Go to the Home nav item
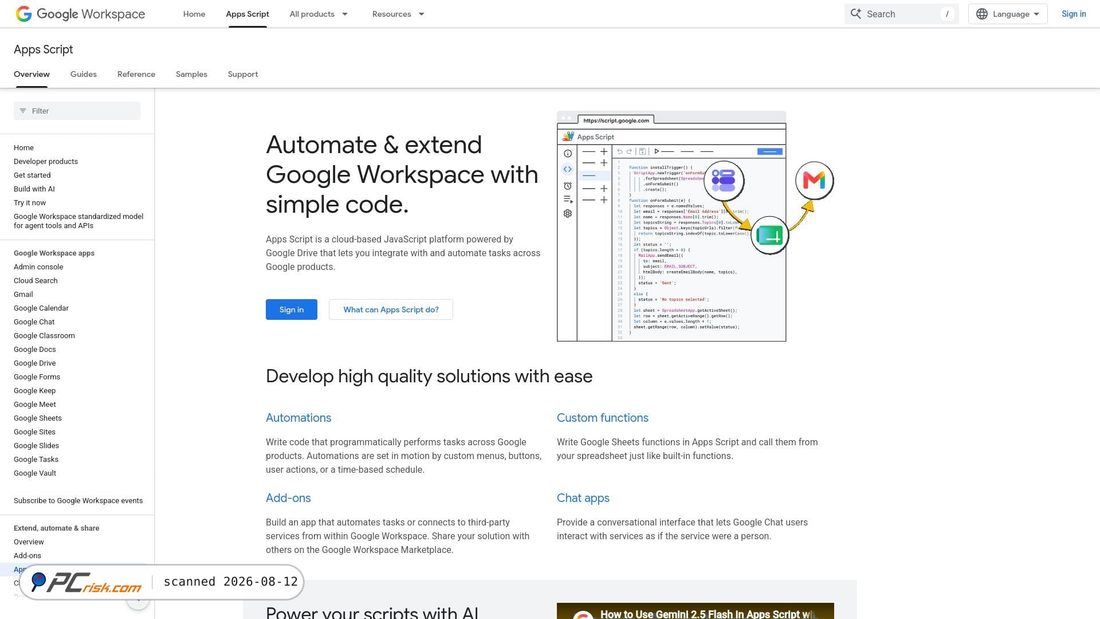Screen dimensions: 1100x619 pos(194,14)
